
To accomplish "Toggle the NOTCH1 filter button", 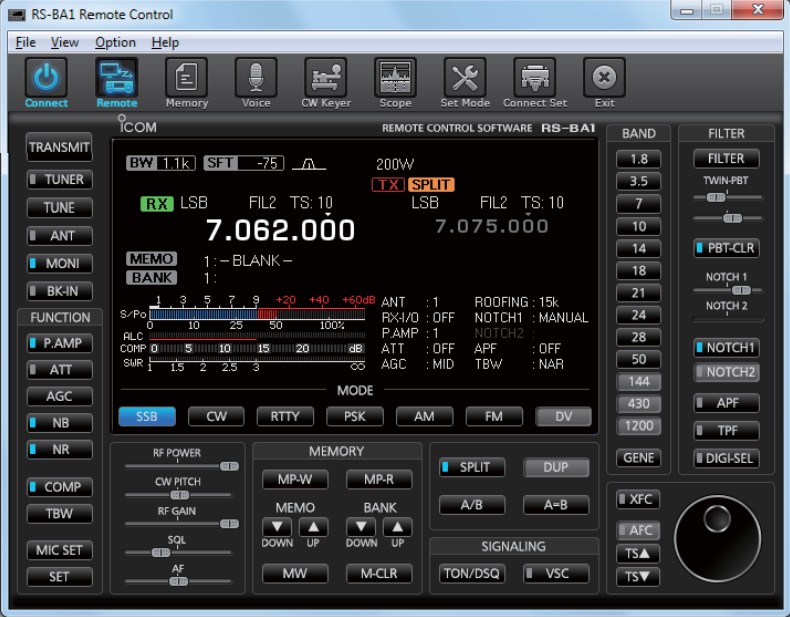I will (x=726, y=348).
